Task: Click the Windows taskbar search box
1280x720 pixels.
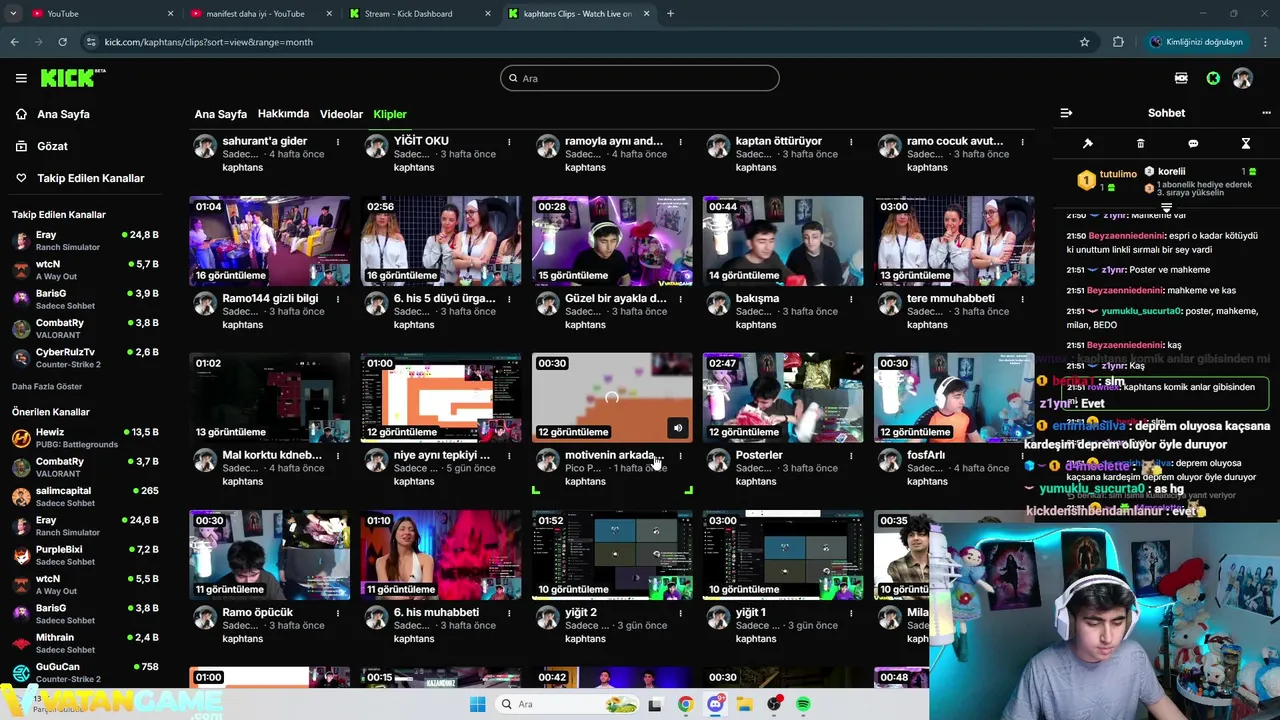Action: click(567, 704)
